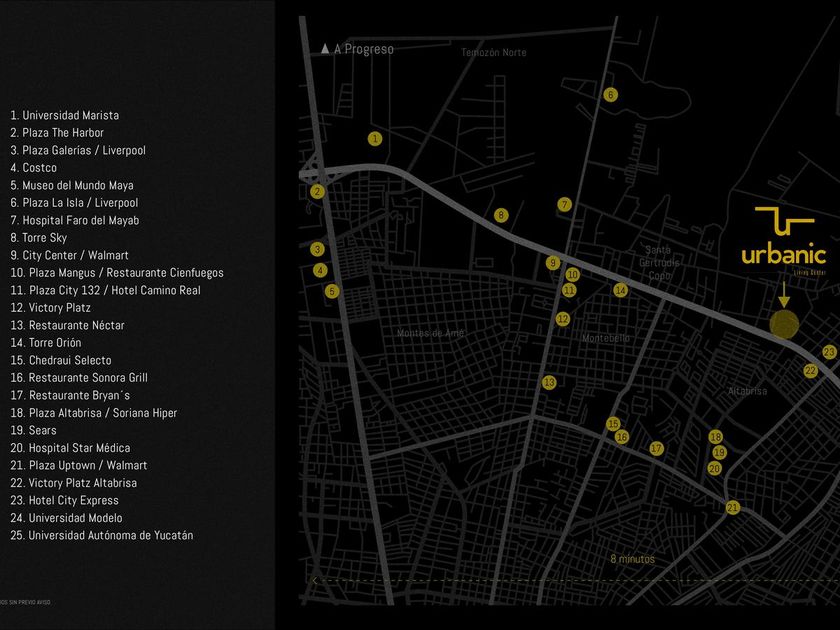Click map marker number 7

564,204
